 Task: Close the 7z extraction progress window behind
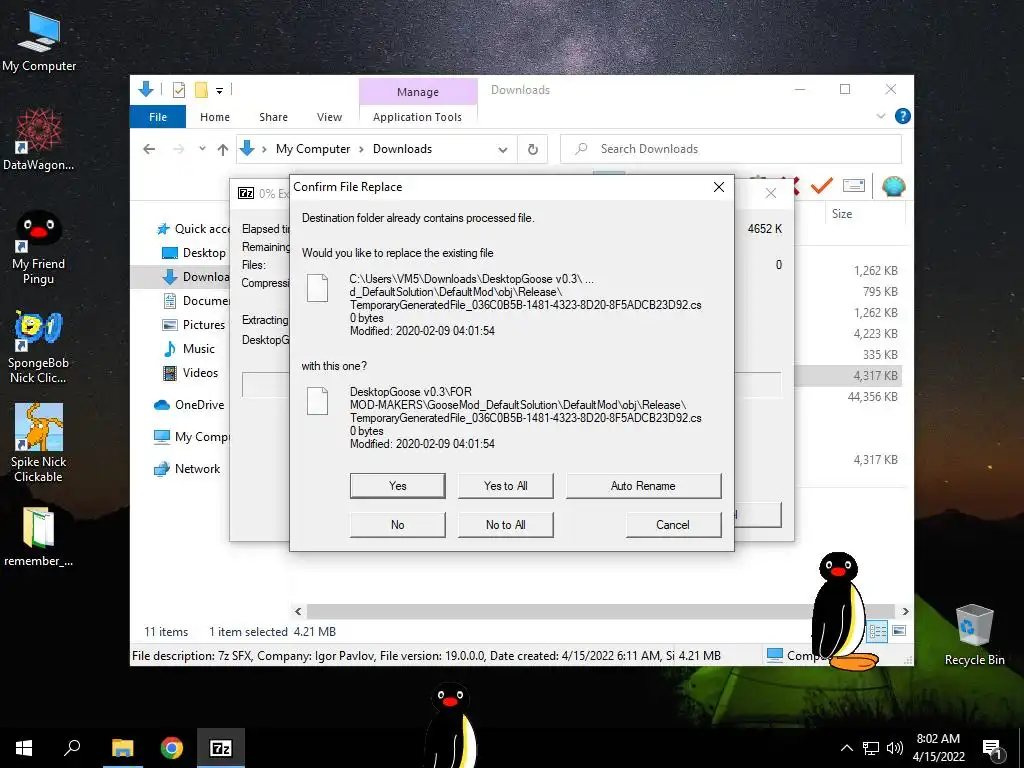(x=771, y=193)
